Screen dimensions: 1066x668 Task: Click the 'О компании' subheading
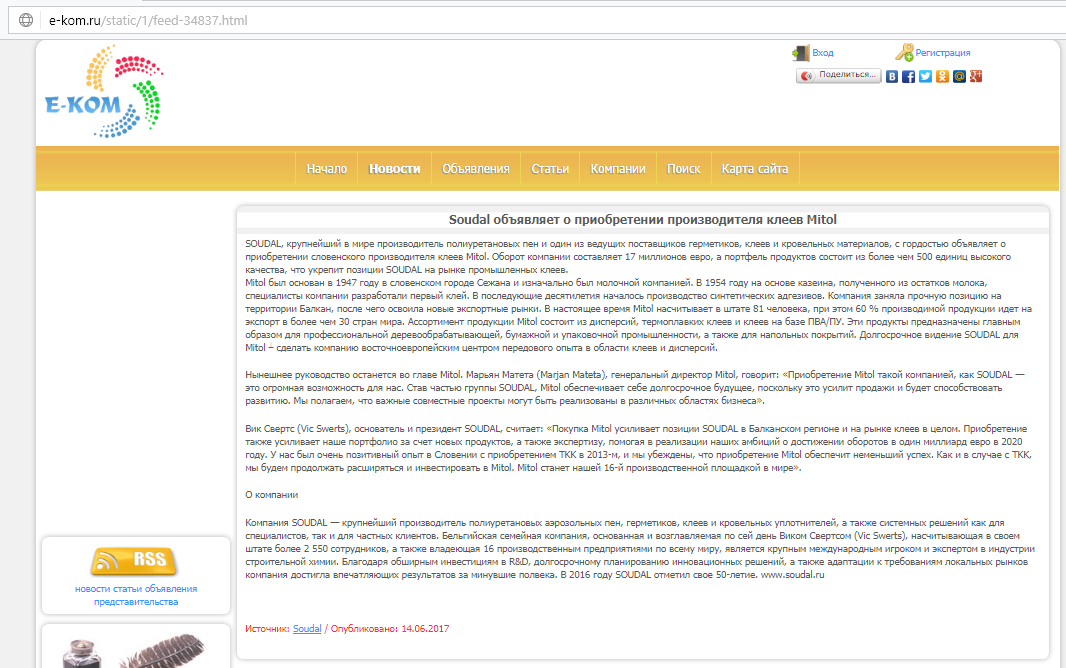(272, 495)
